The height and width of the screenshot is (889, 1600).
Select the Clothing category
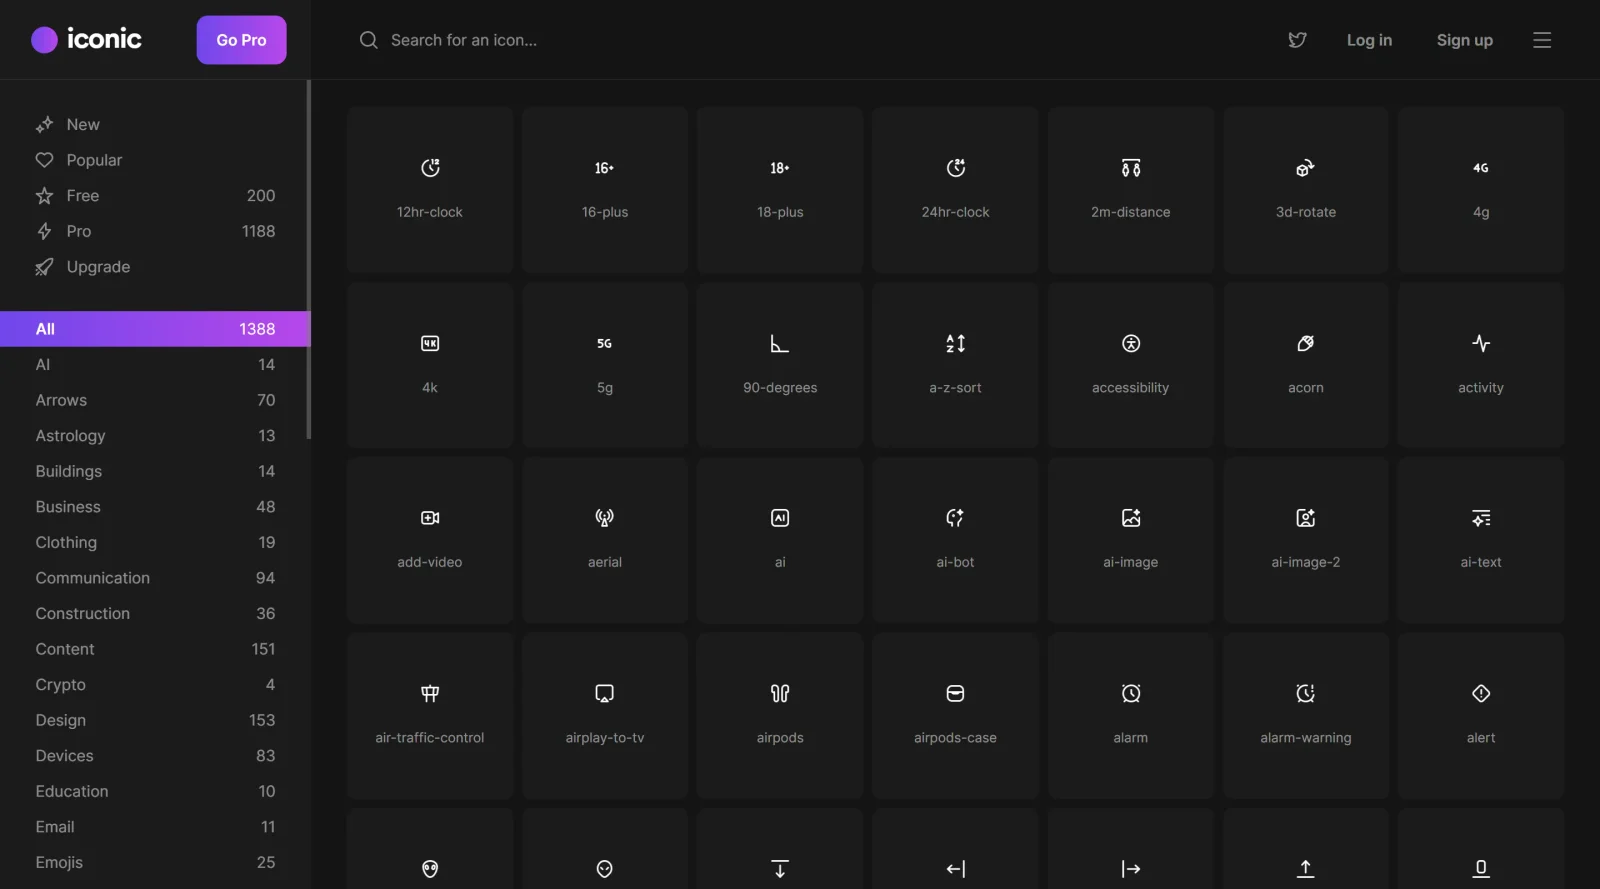(x=155, y=542)
